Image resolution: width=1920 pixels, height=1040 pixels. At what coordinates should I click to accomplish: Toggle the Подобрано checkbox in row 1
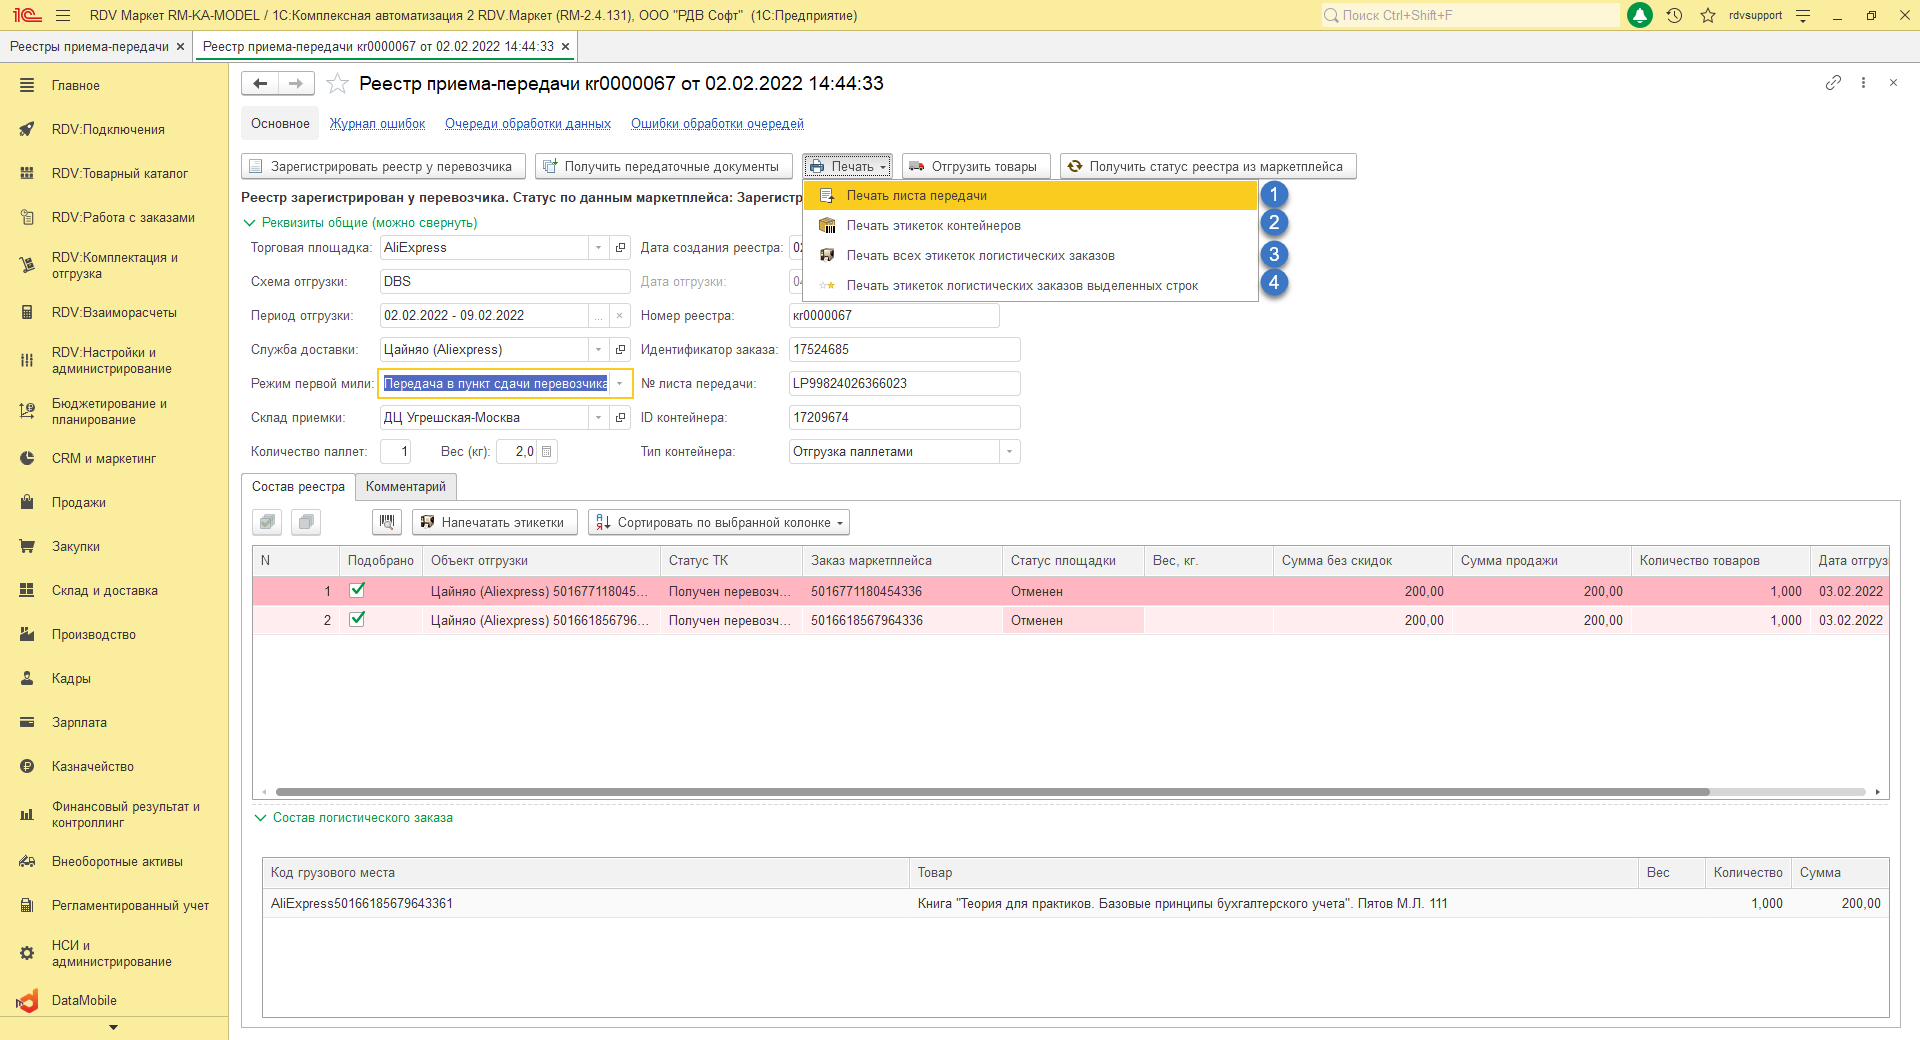(x=357, y=591)
